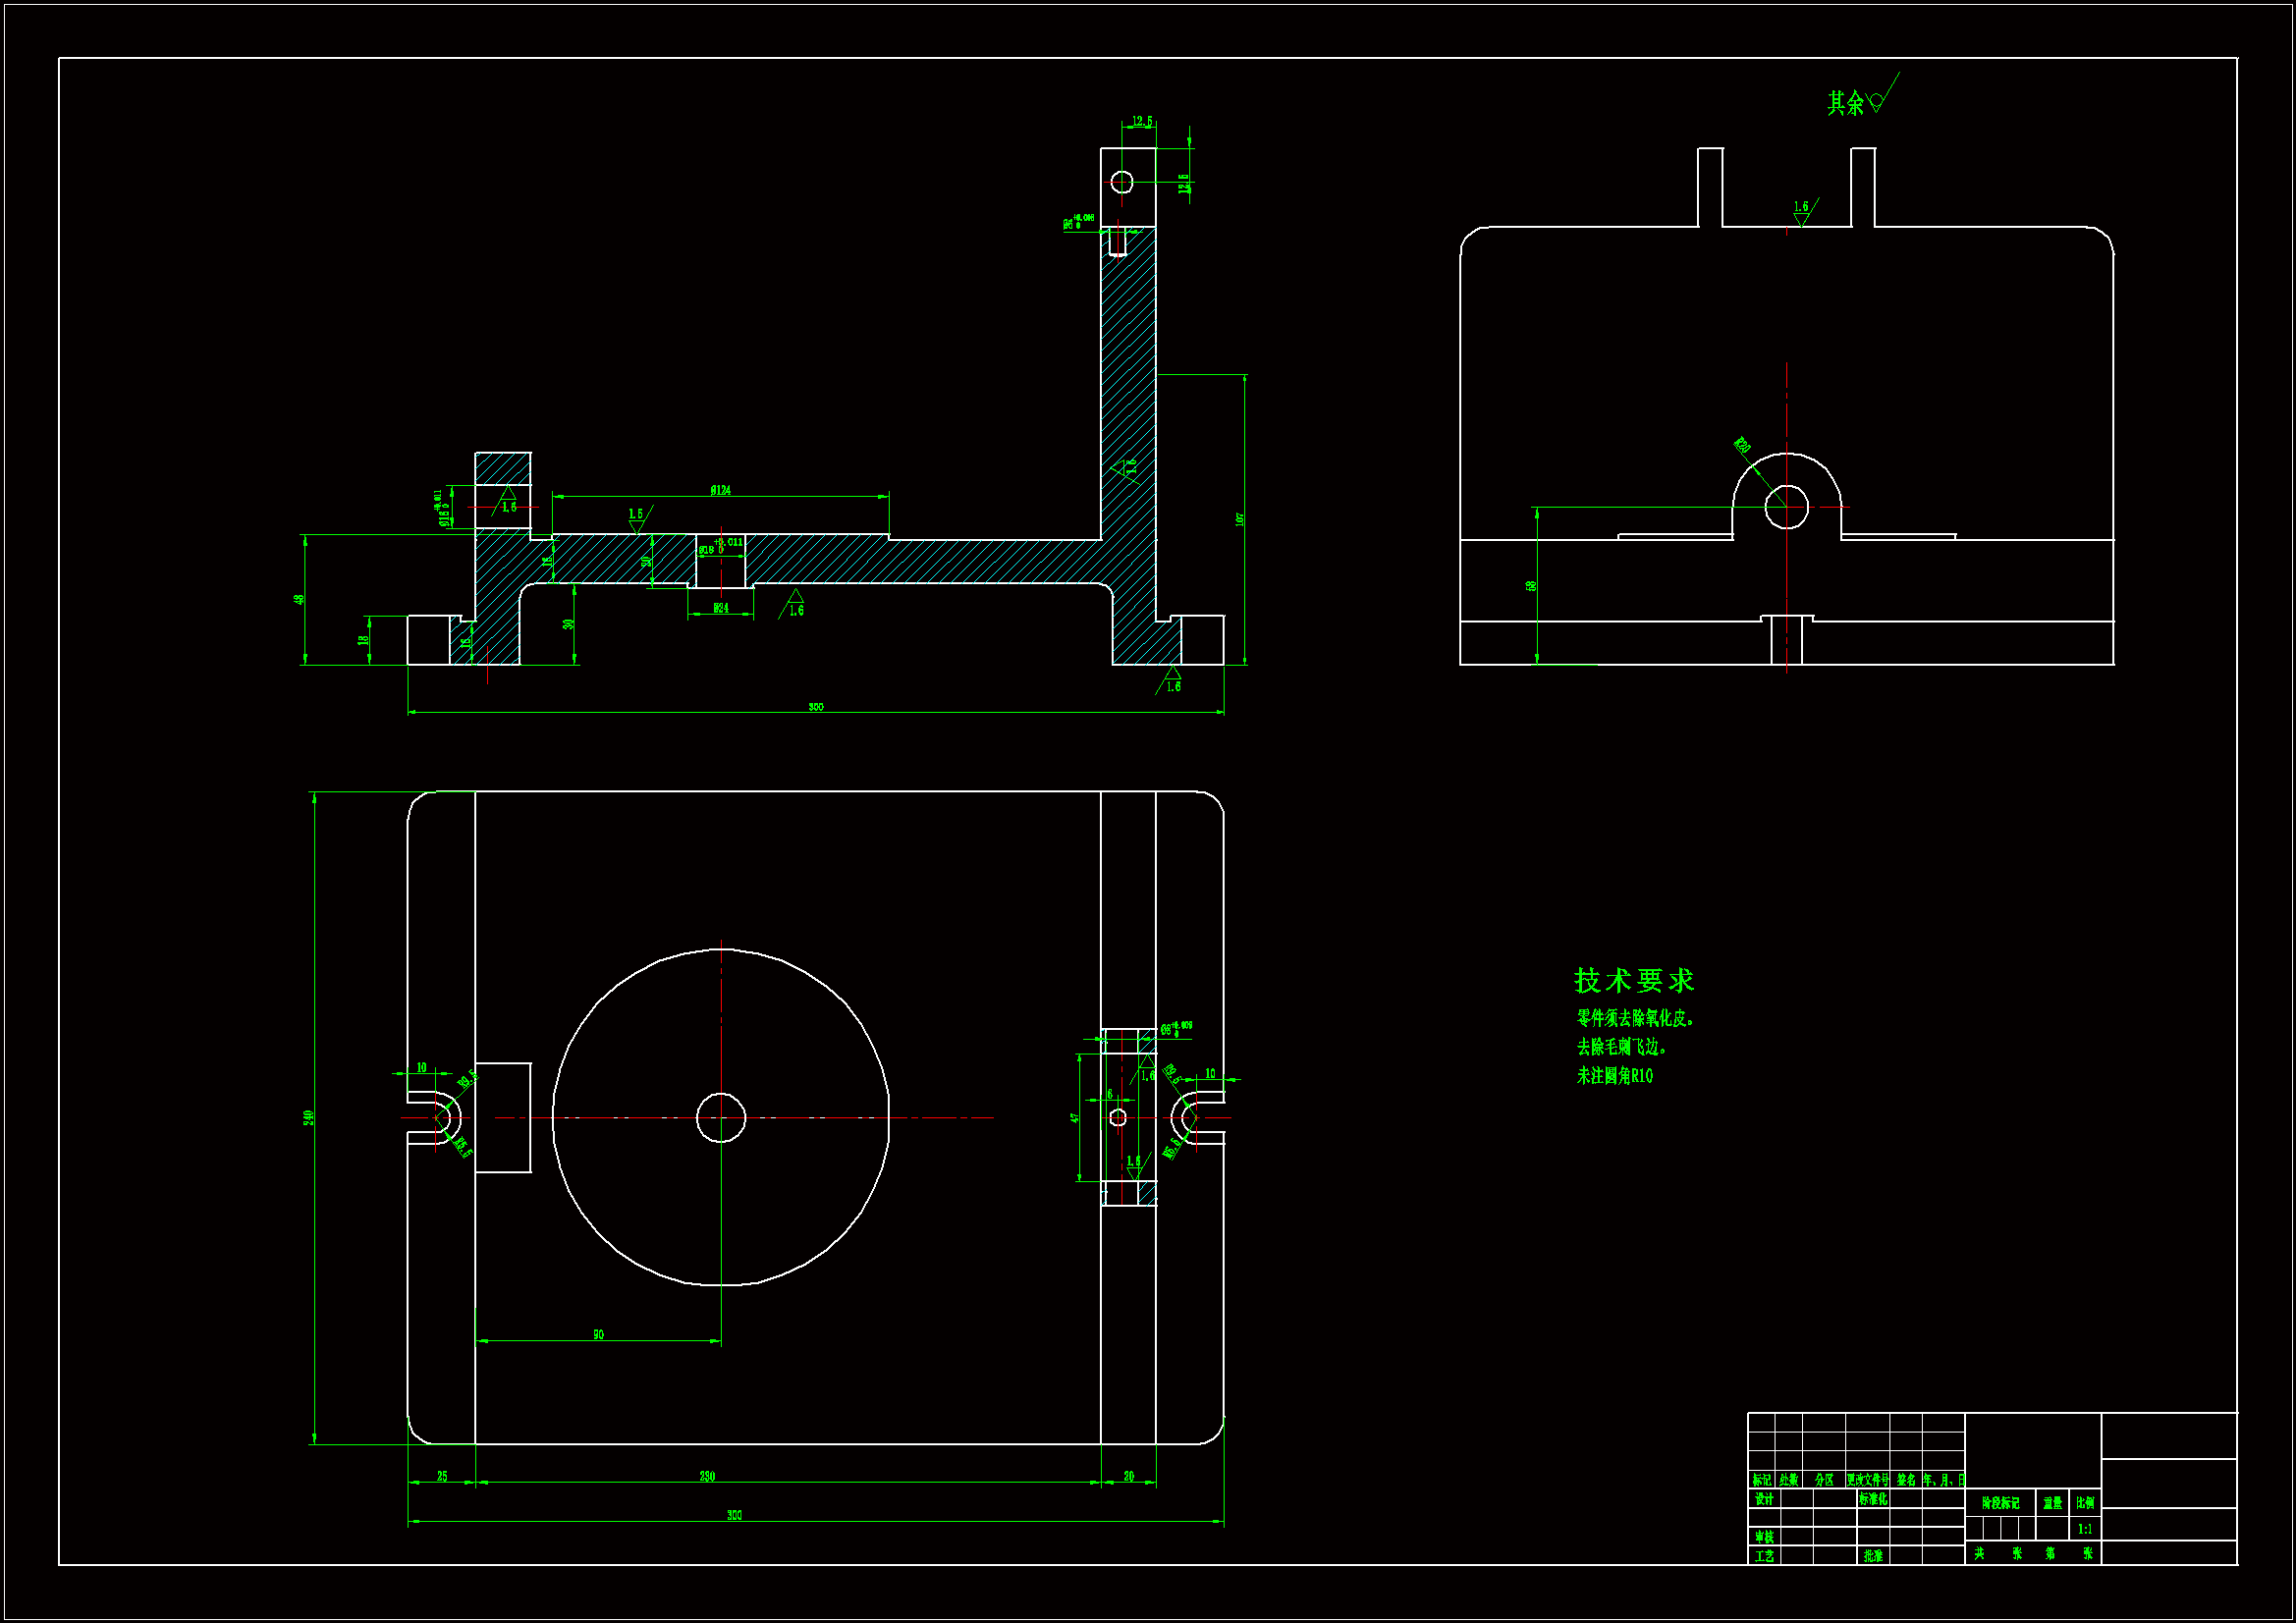Screen dimensions: 2296x1623
Task: Select the 250 dimension under plan view
Action: (707, 1476)
